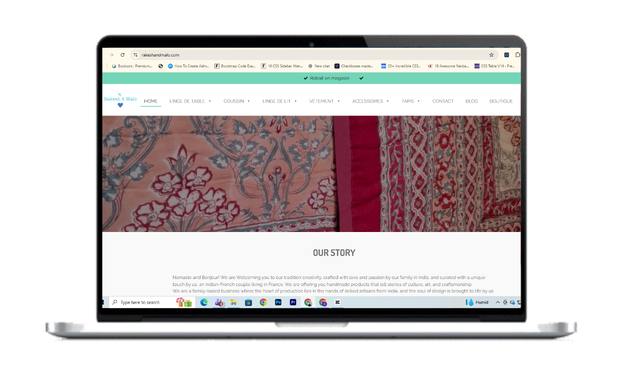Click the OUR STORY heading
The height and width of the screenshot is (380, 622).
point(334,253)
